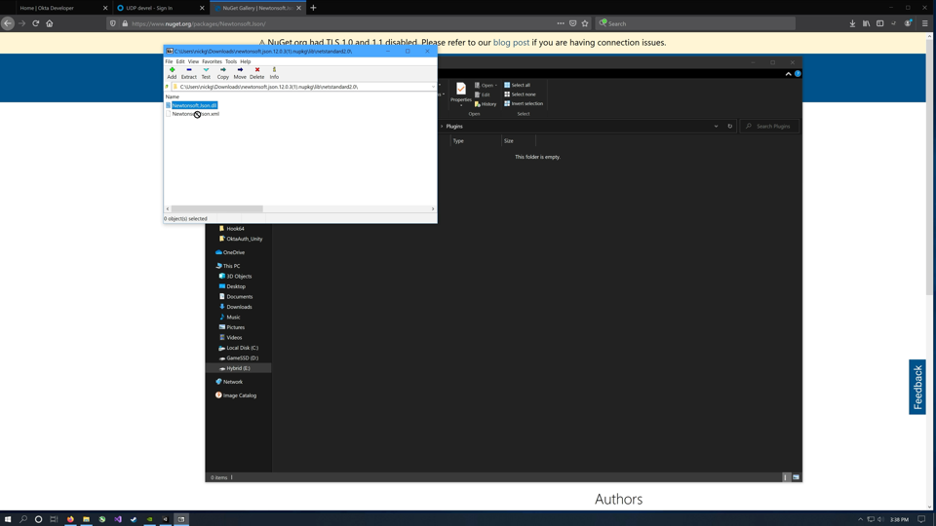The width and height of the screenshot is (936, 526).
Task: Select Newtonsoft.Json.xml in the file list
Action: (195, 114)
